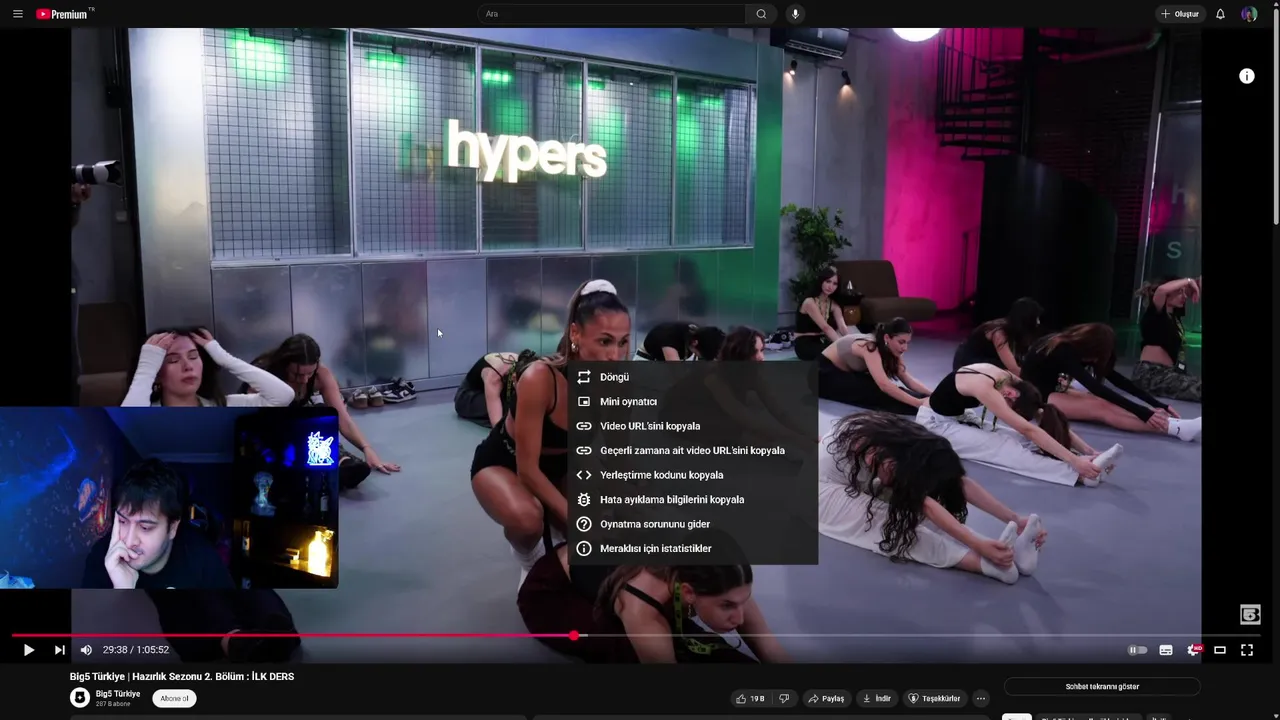Like the video thumbs up

click(x=750, y=699)
